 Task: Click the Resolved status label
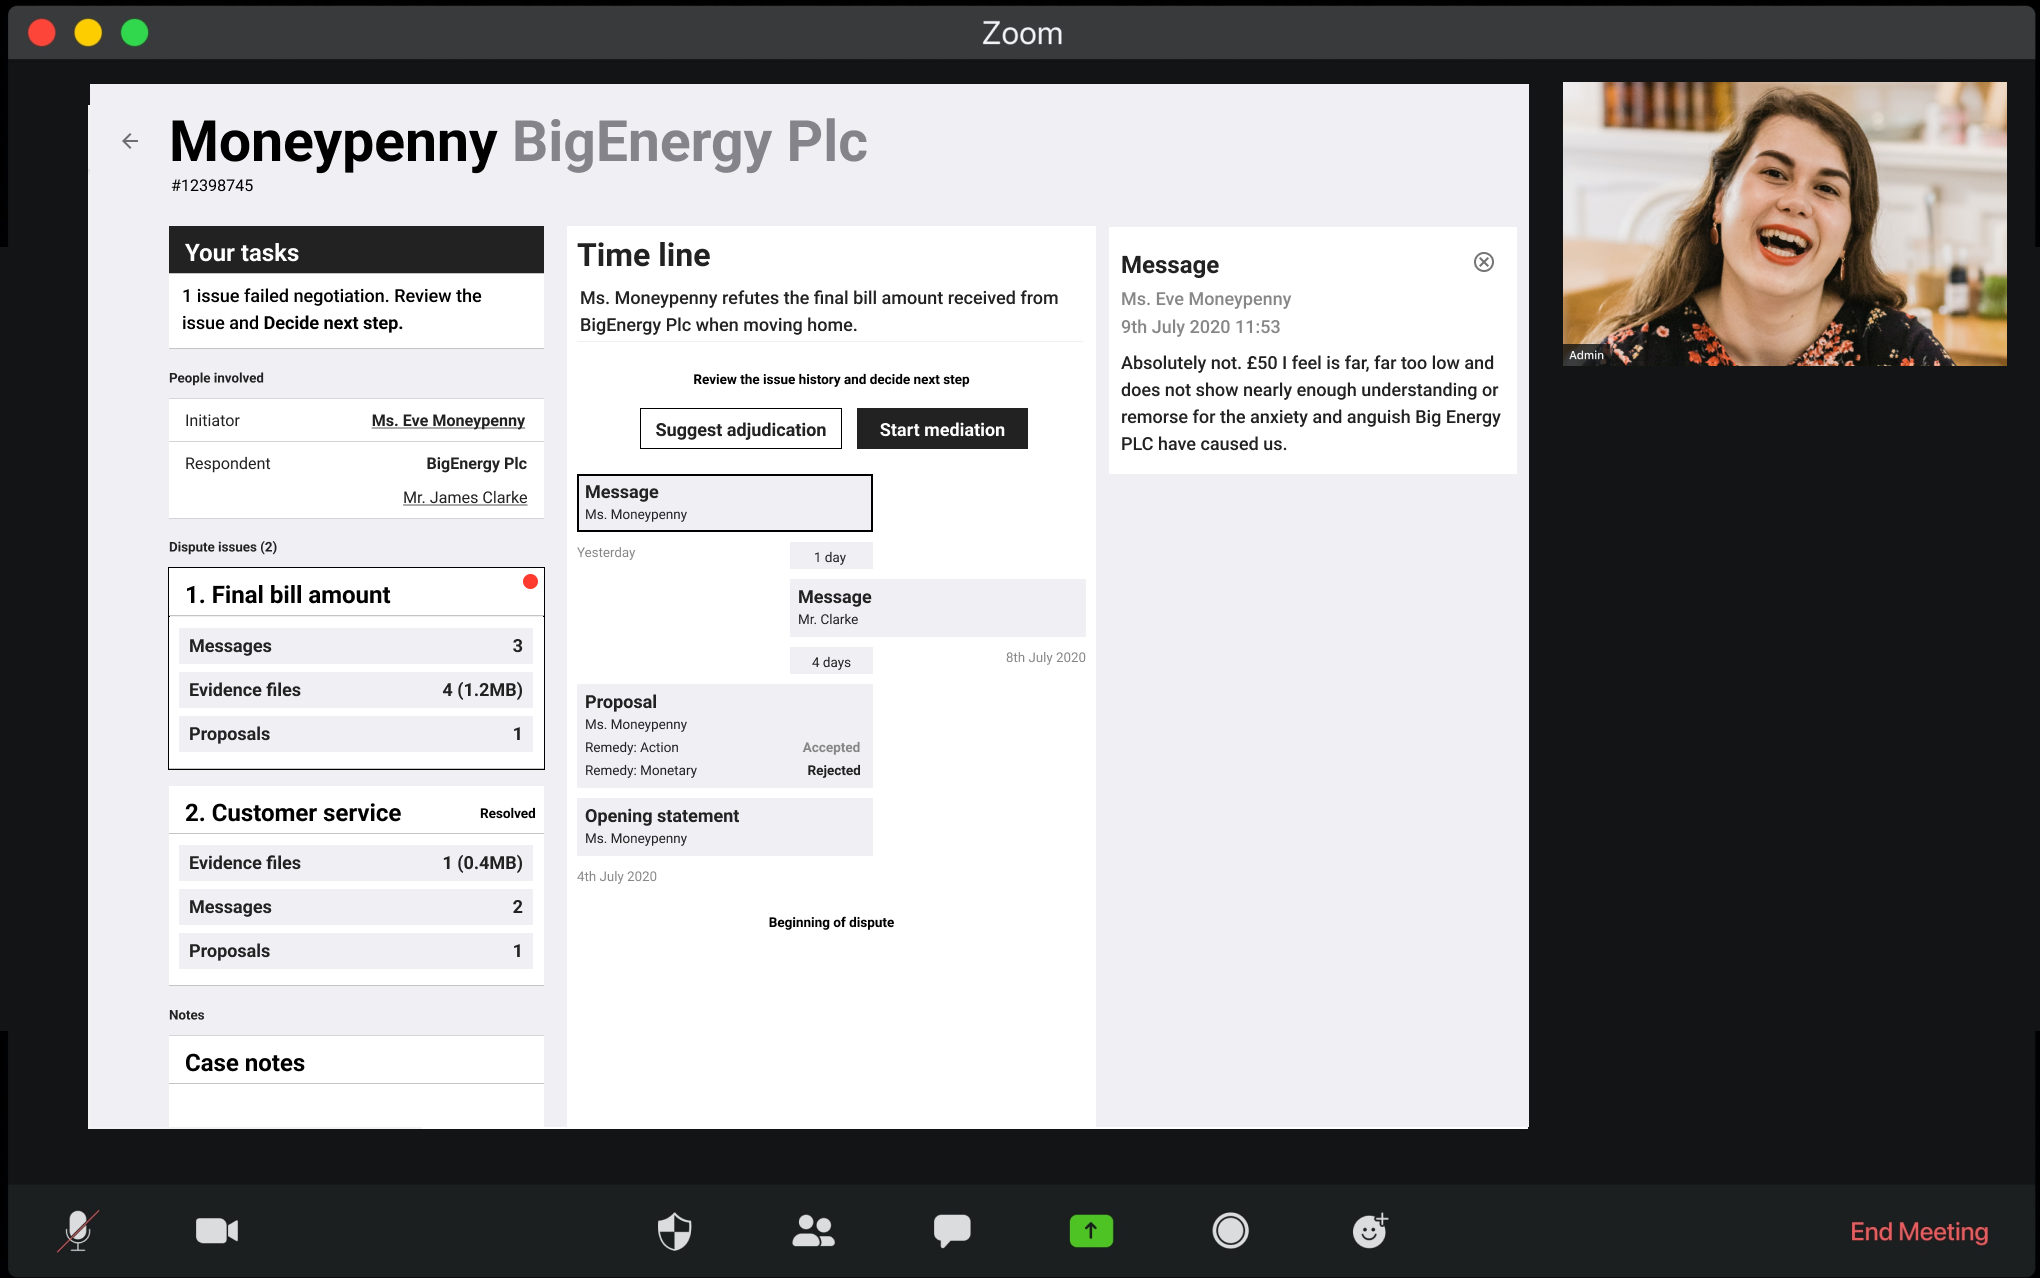pyautogui.click(x=507, y=814)
